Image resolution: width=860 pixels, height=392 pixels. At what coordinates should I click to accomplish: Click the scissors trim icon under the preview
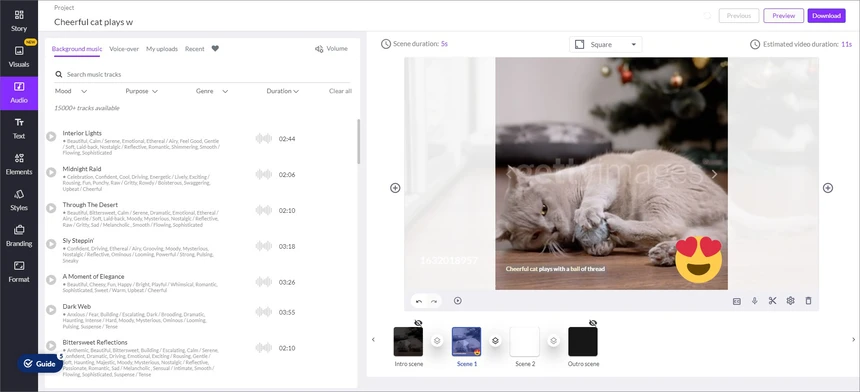point(772,300)
